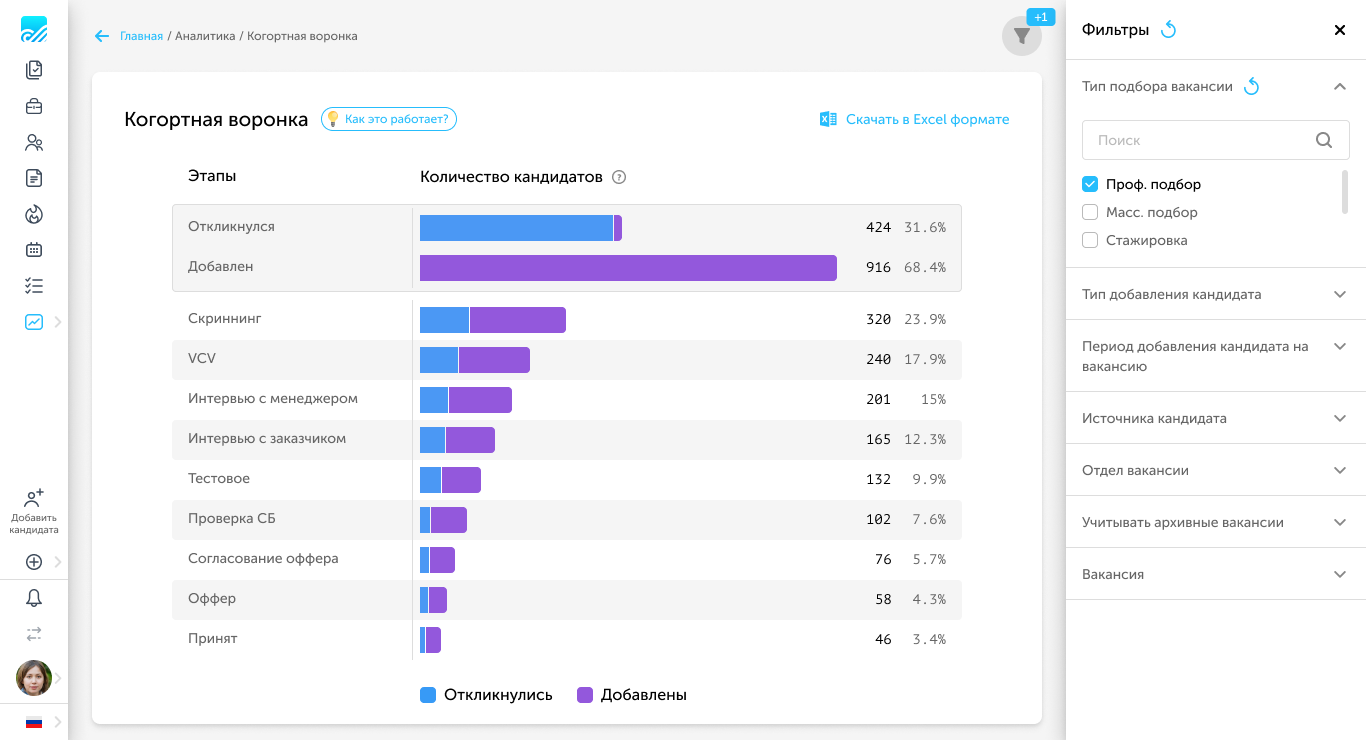Click the Скриннинг stage label
The width and height of the screenshot is (1366, 740).
225,318
